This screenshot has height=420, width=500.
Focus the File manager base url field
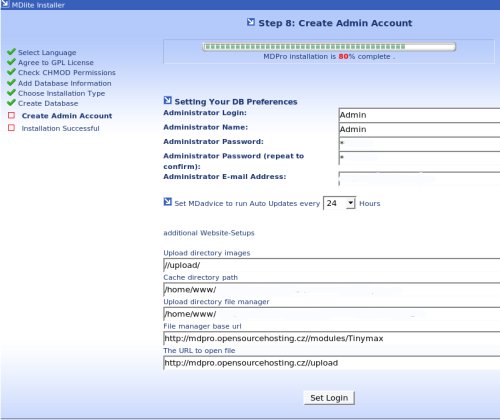click(x=332, y=338)
